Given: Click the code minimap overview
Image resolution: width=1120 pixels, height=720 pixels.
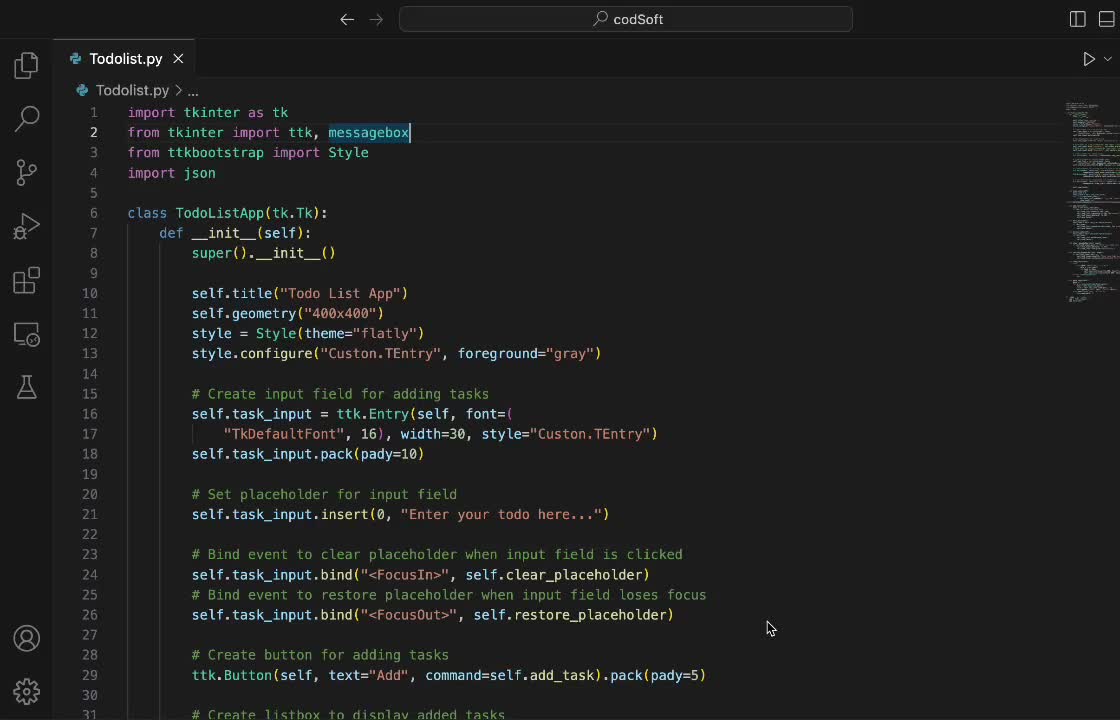Looking at the screenshot, I should pos(1090,200).
